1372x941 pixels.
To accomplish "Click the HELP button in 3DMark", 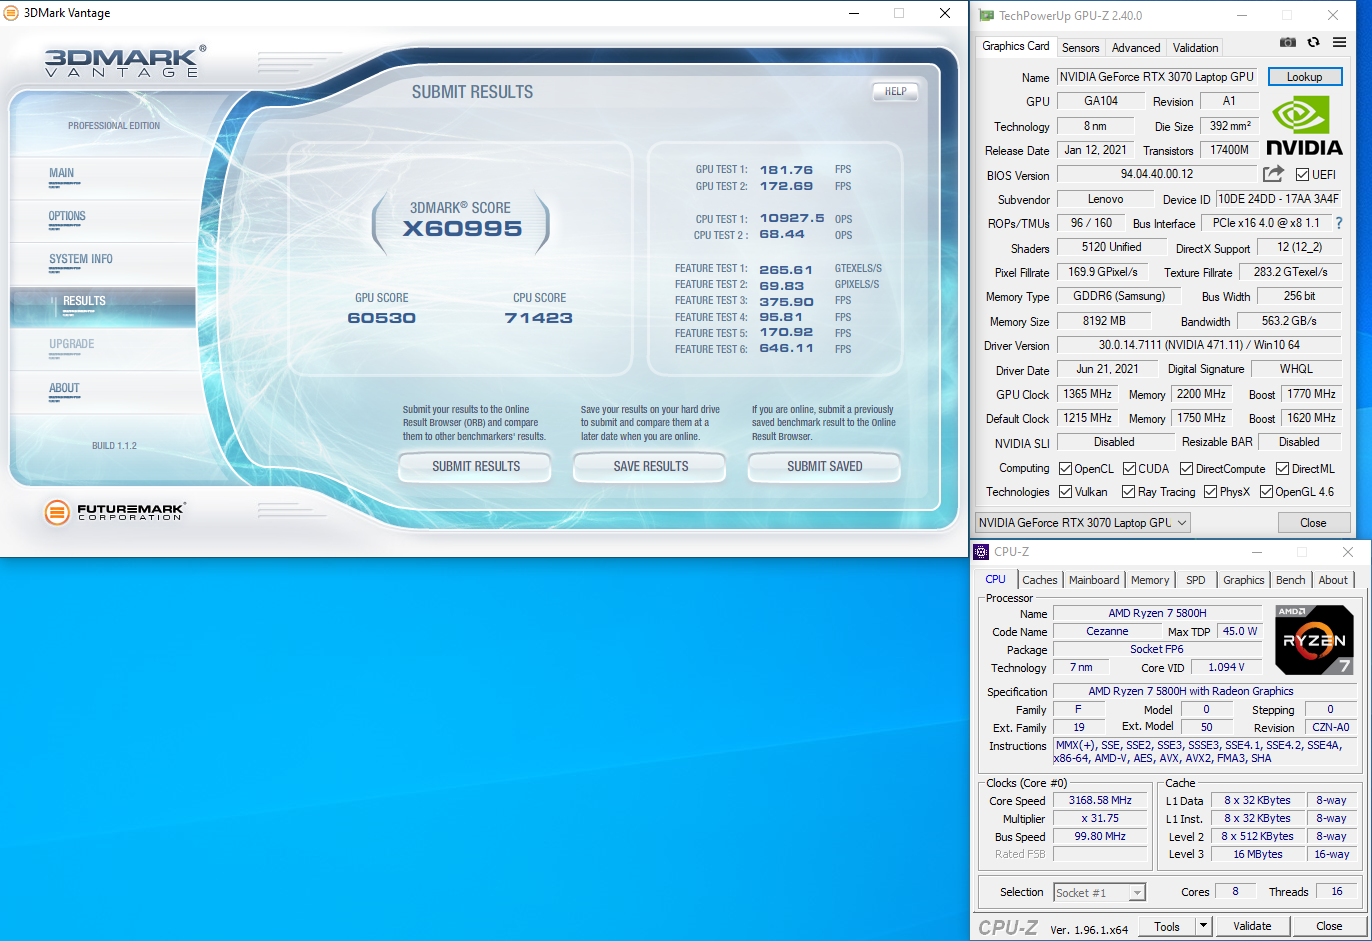I will click(x=895, y=91).
